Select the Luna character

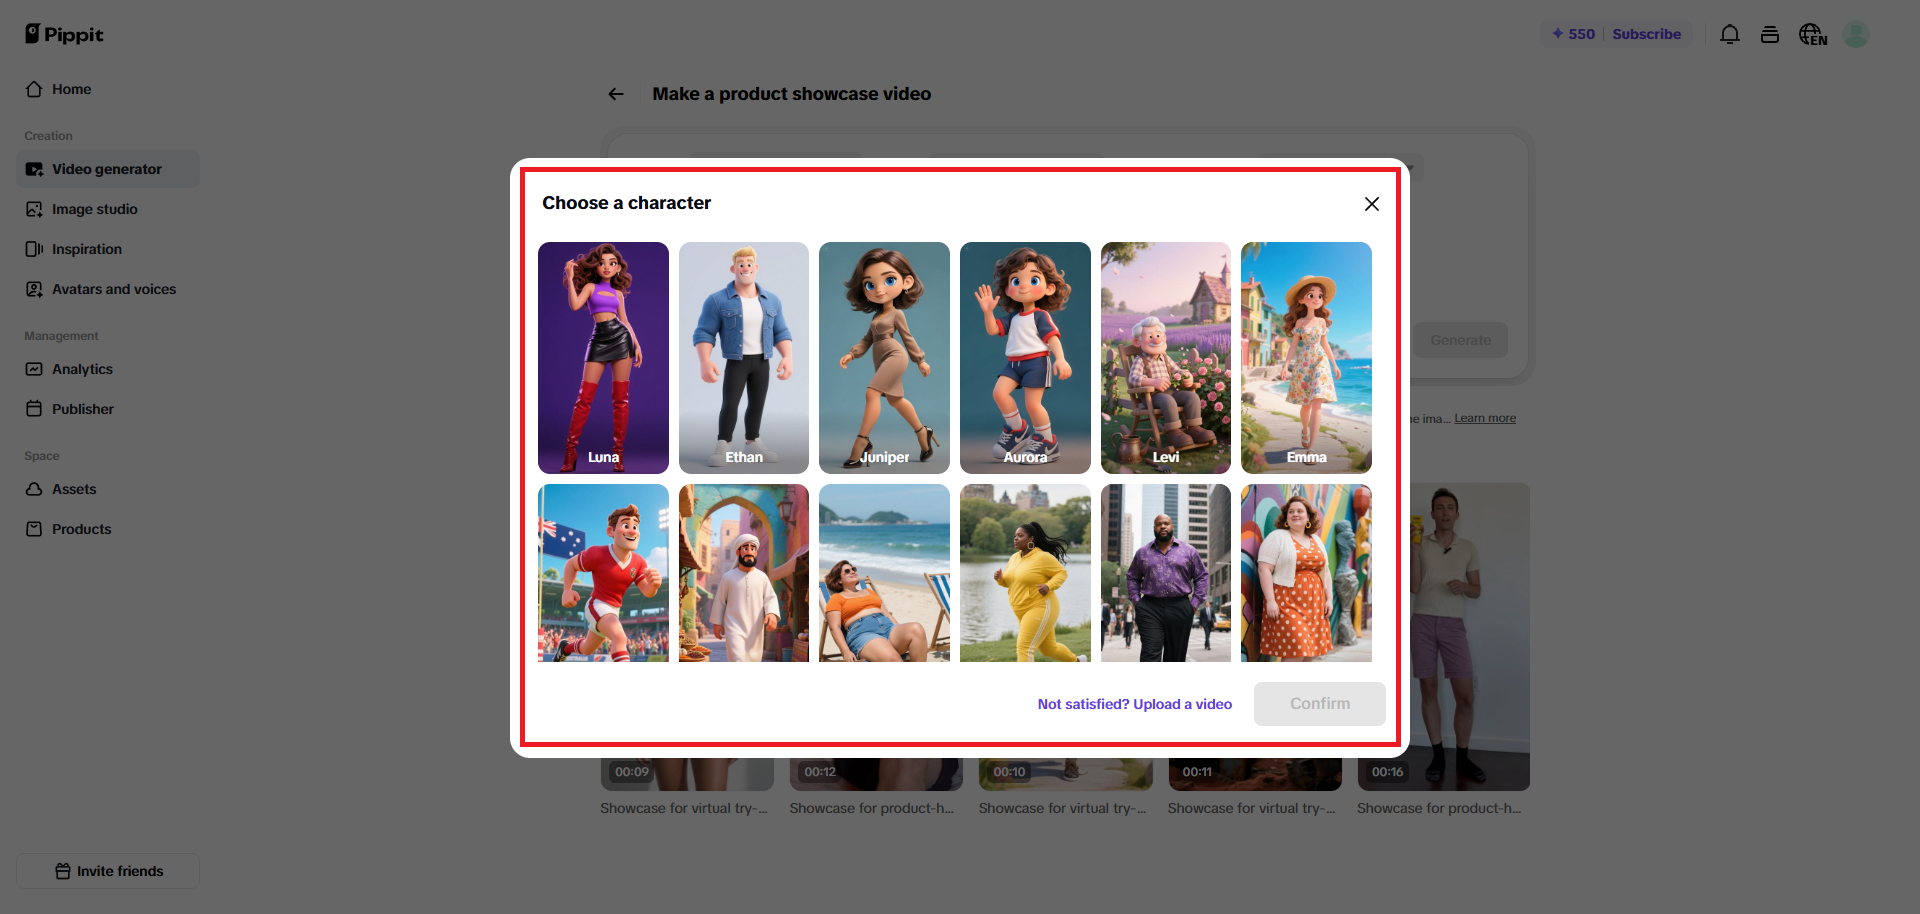click(x=602, y=358)
